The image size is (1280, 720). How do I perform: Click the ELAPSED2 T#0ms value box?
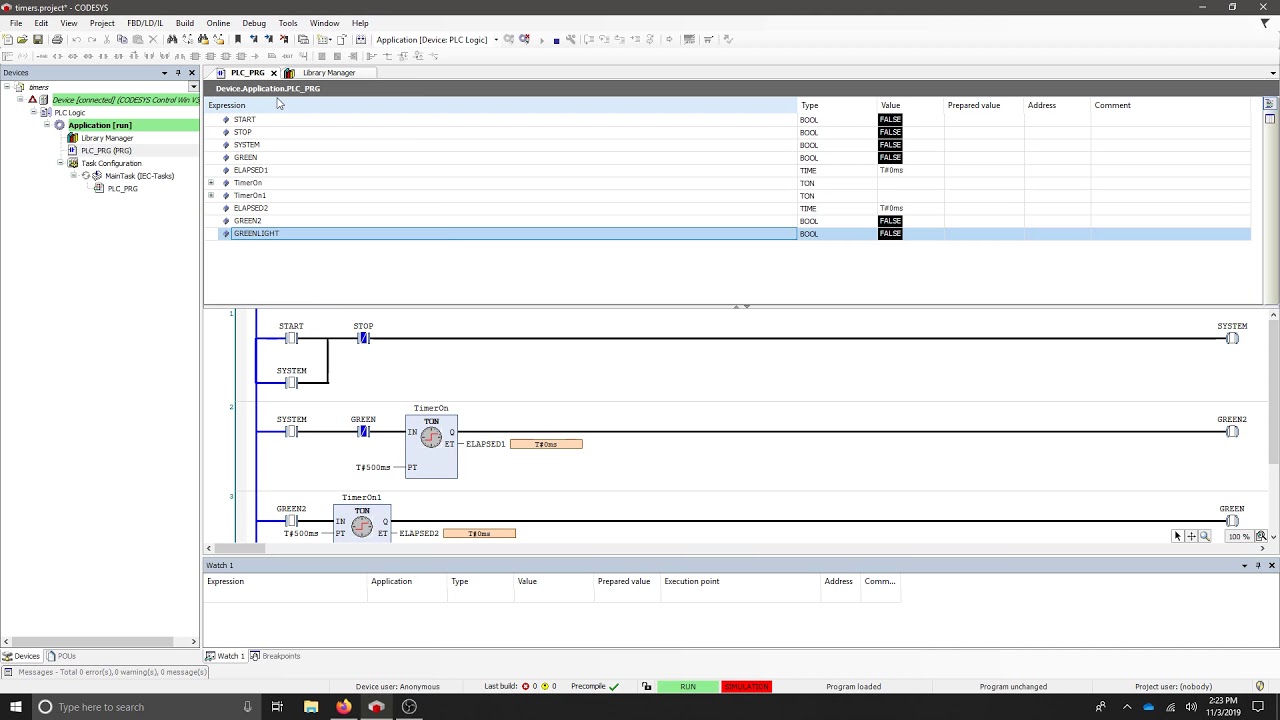(x=480, y=533)
